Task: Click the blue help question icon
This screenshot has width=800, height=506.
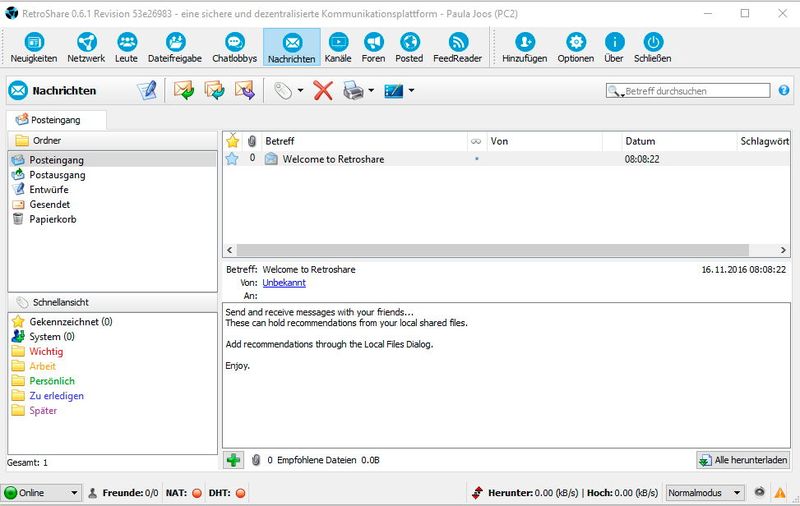Action: tap(784, 90)
